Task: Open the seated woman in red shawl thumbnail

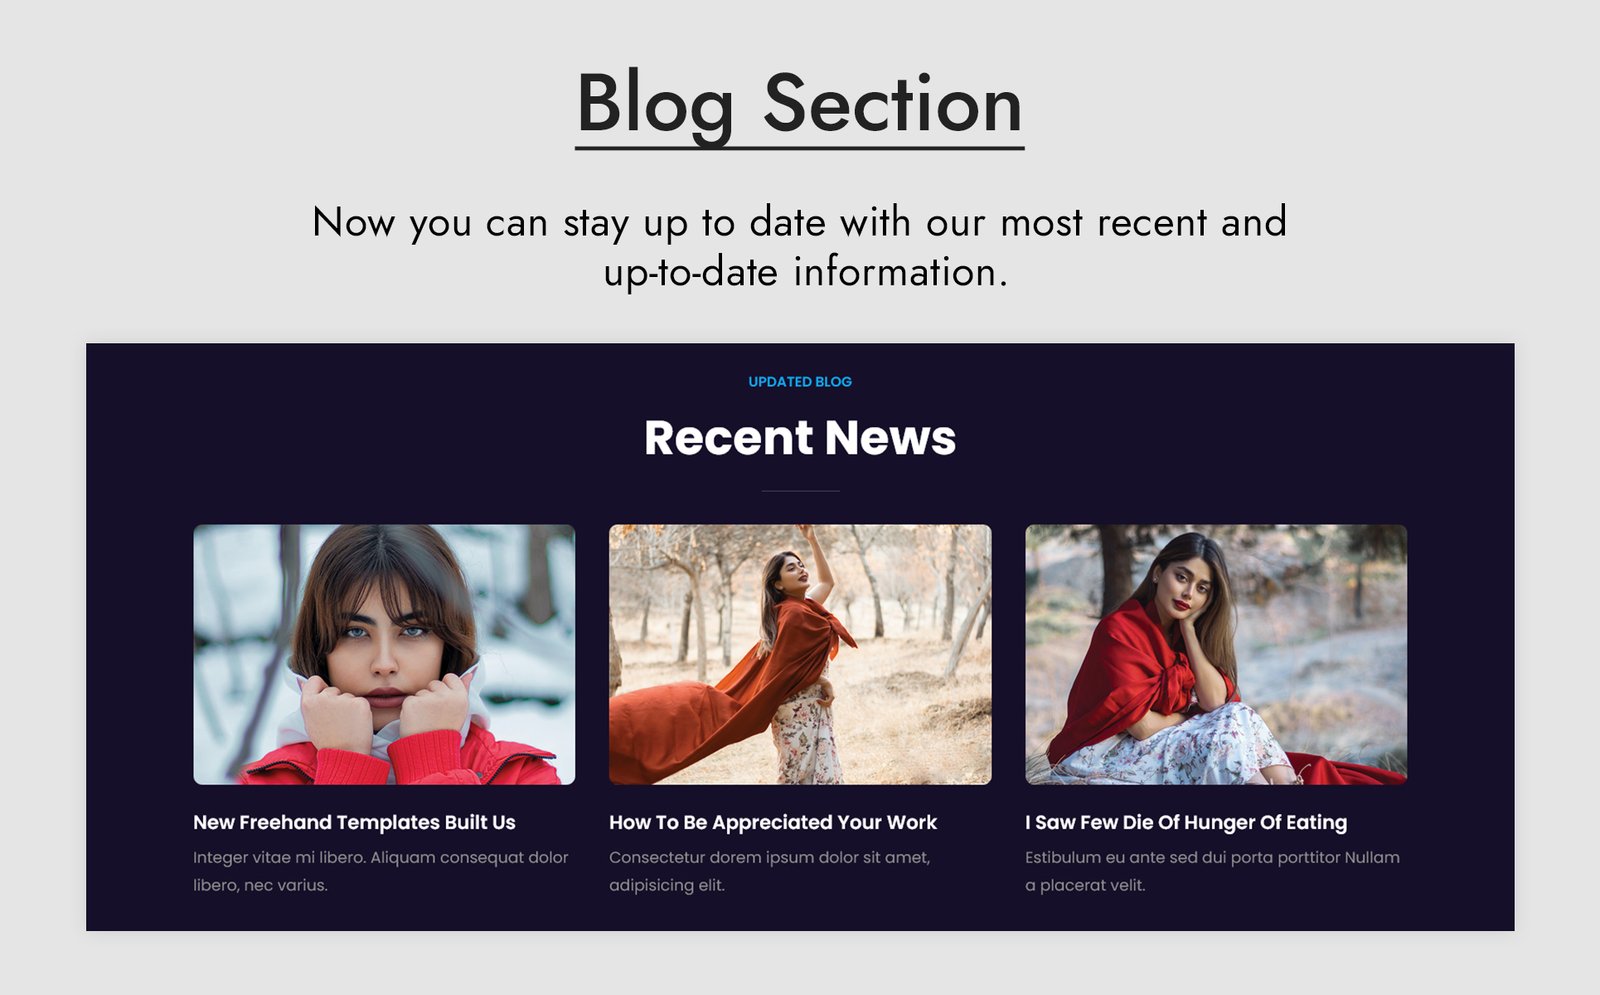Action: tap(1216, 654)
